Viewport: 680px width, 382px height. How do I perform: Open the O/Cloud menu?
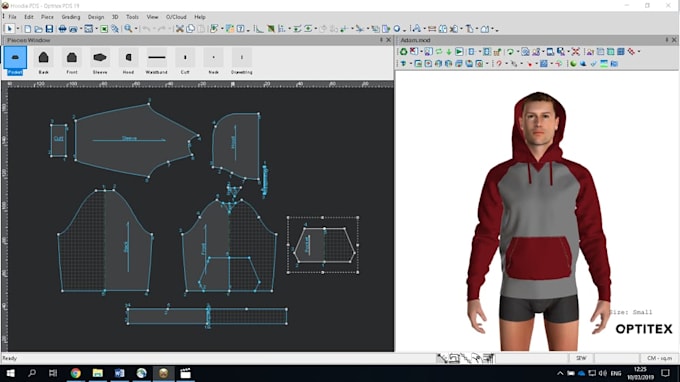tap(176, 17)
